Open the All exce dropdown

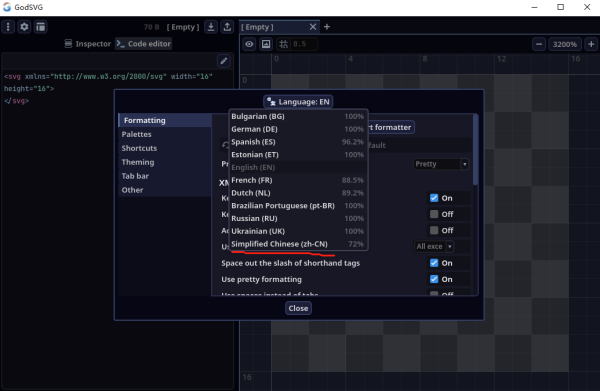[x=434, y=246]
